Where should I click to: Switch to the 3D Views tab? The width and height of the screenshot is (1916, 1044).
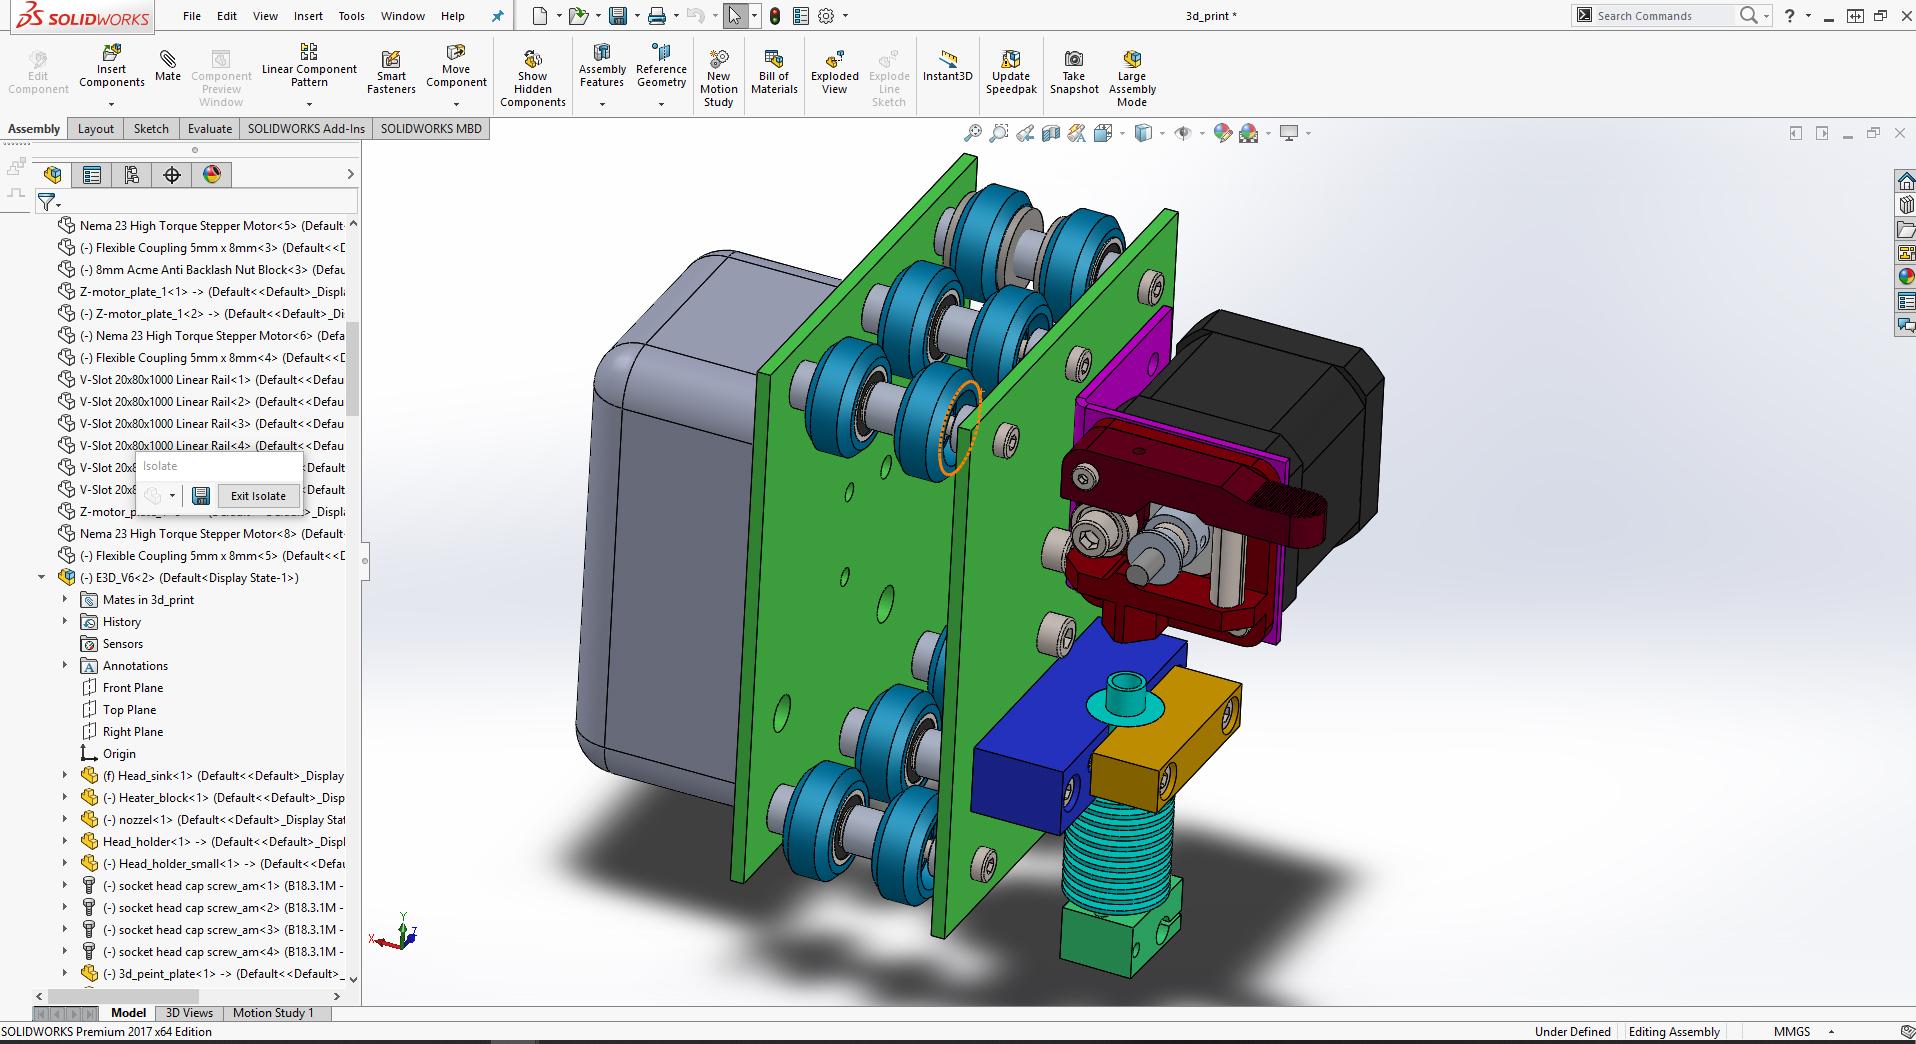(189, 1013)
